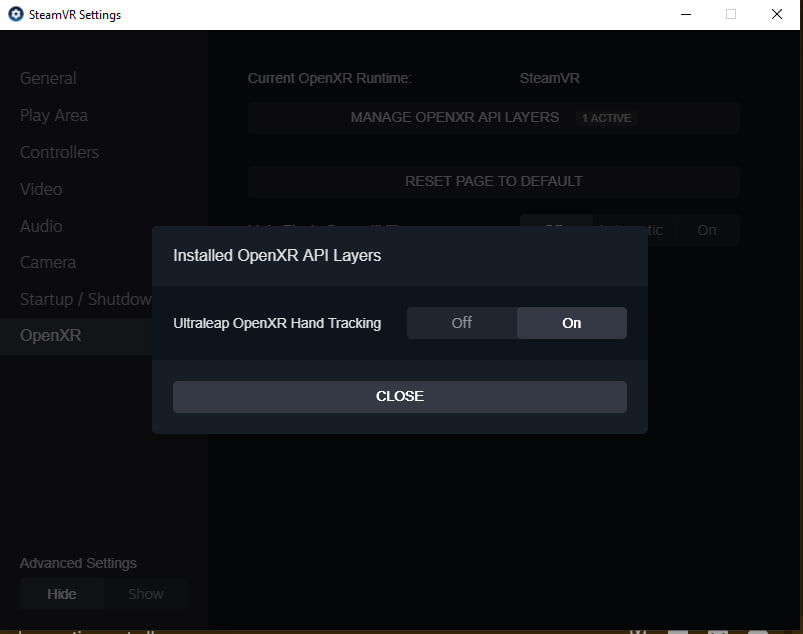
Task: Open the General settings tab
Action: coord(48,78)
